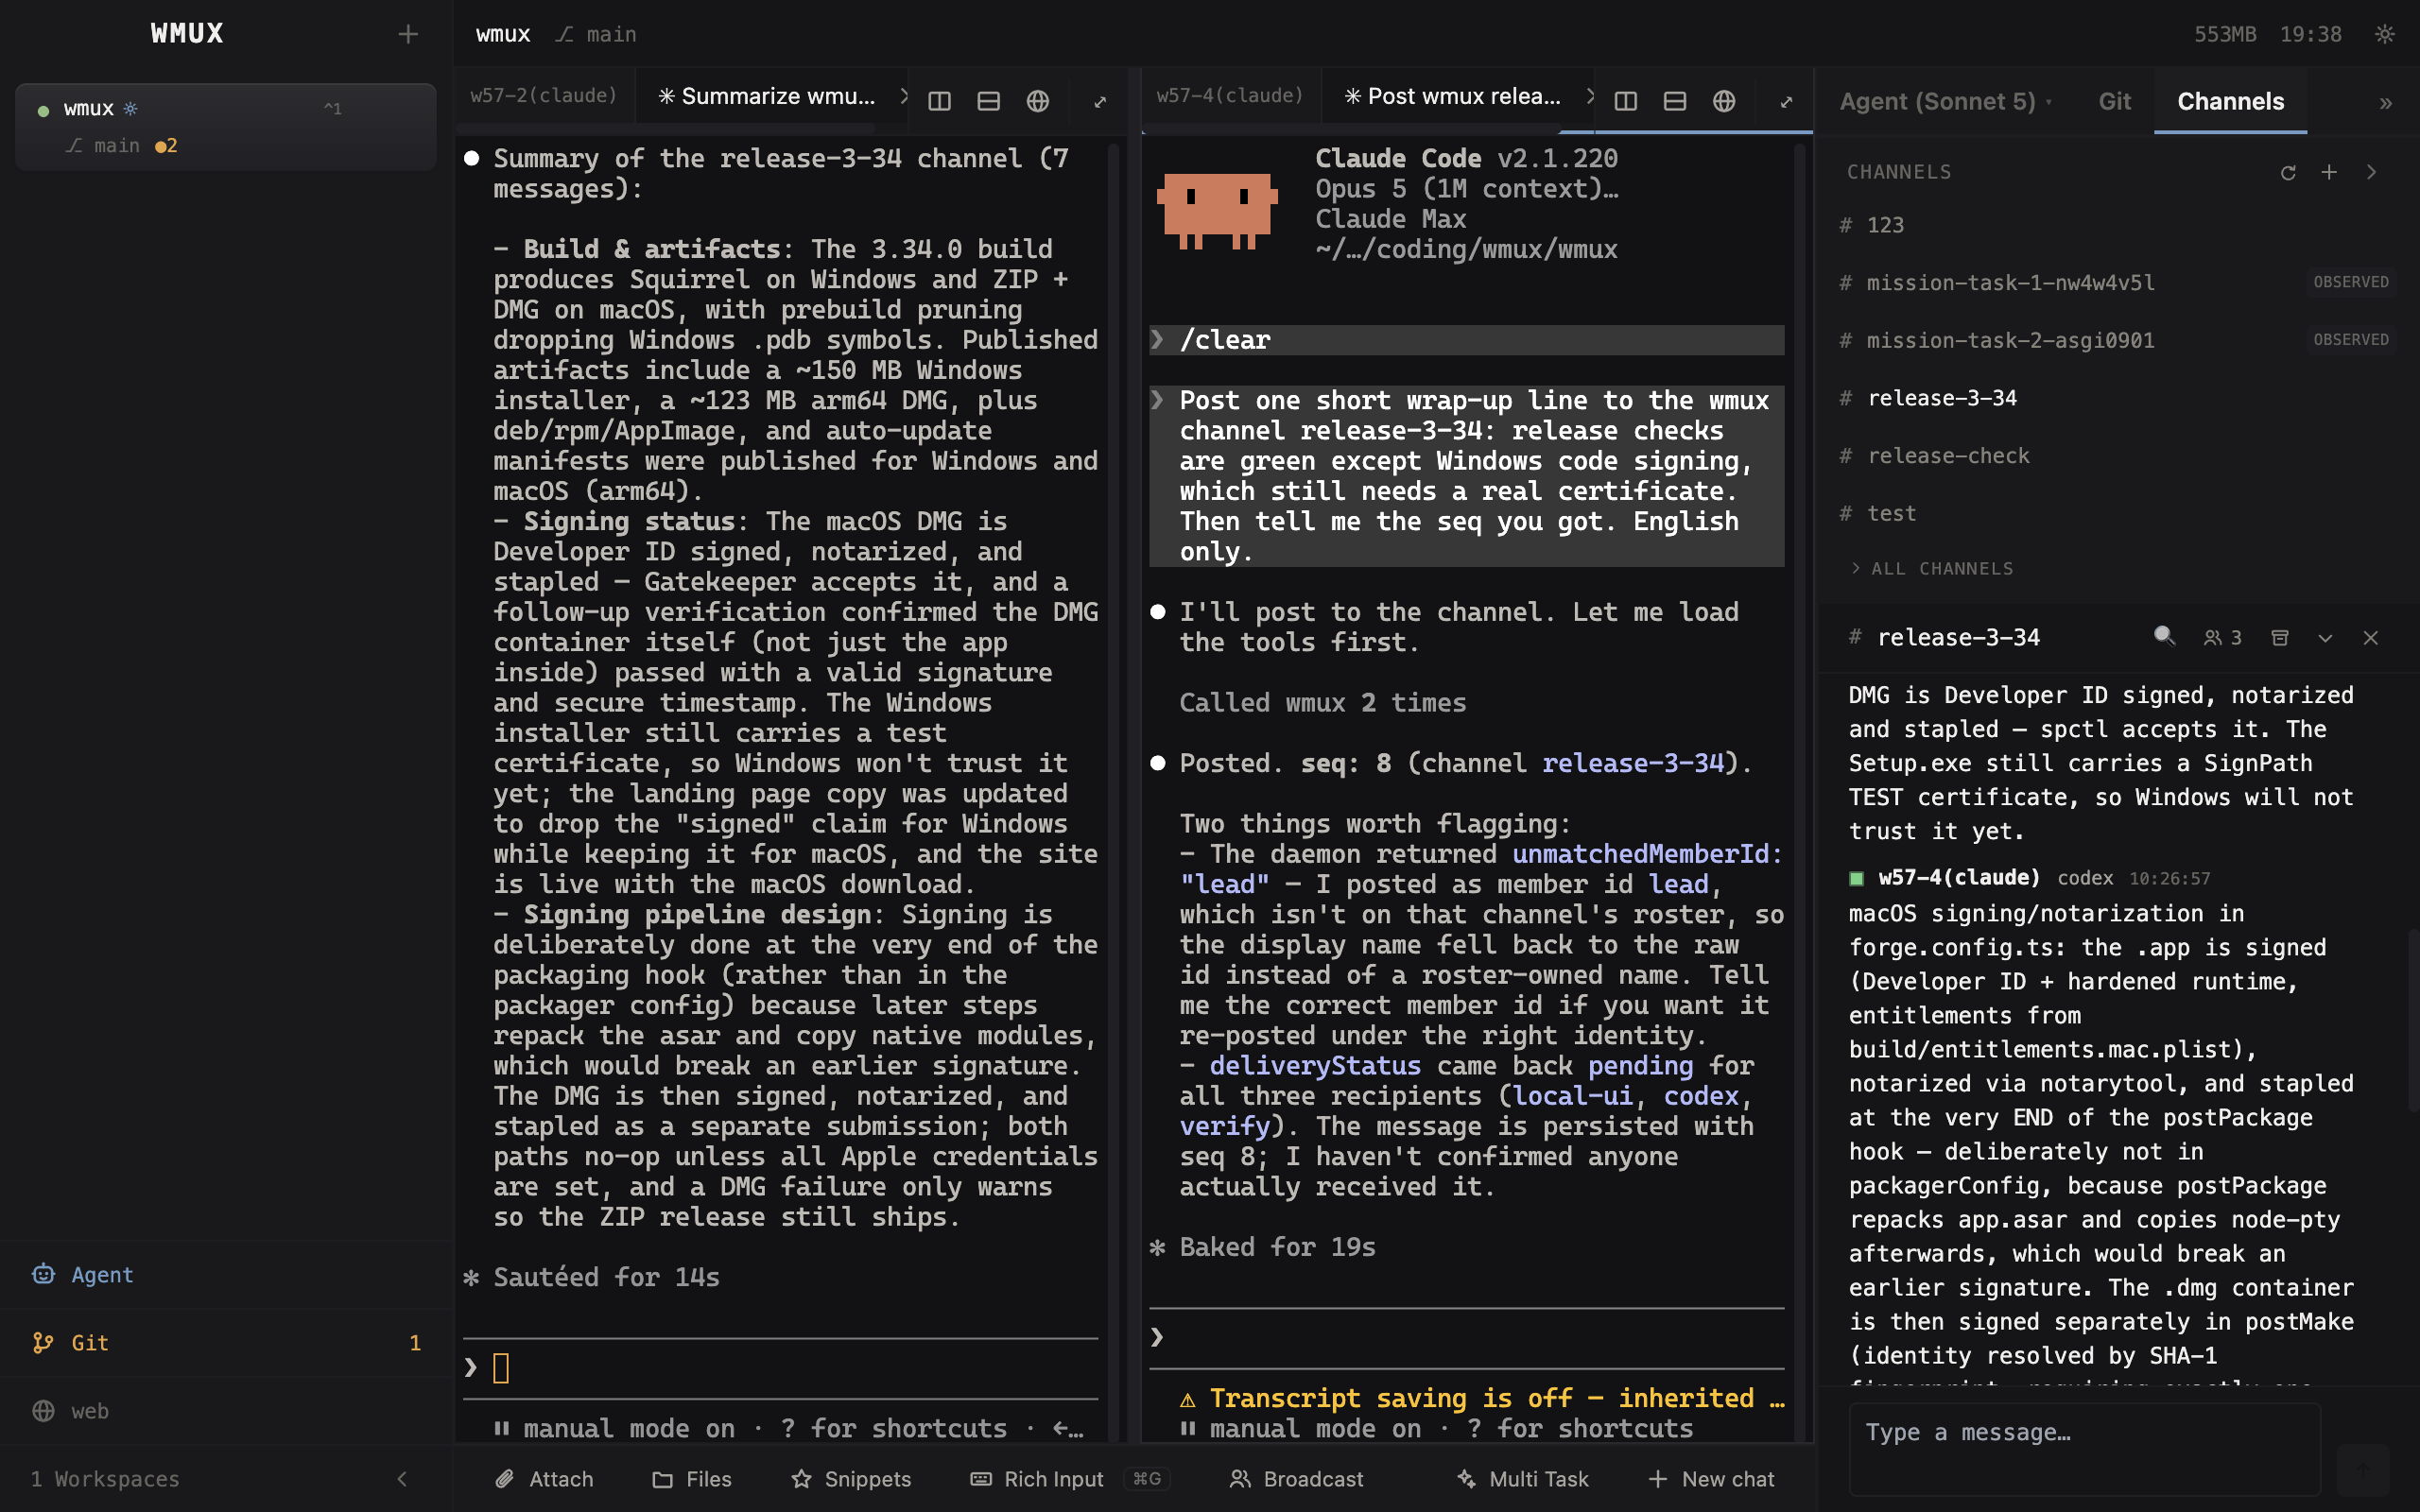Open the mission-task-2-asgi0901 channel

click(2118, 340)
